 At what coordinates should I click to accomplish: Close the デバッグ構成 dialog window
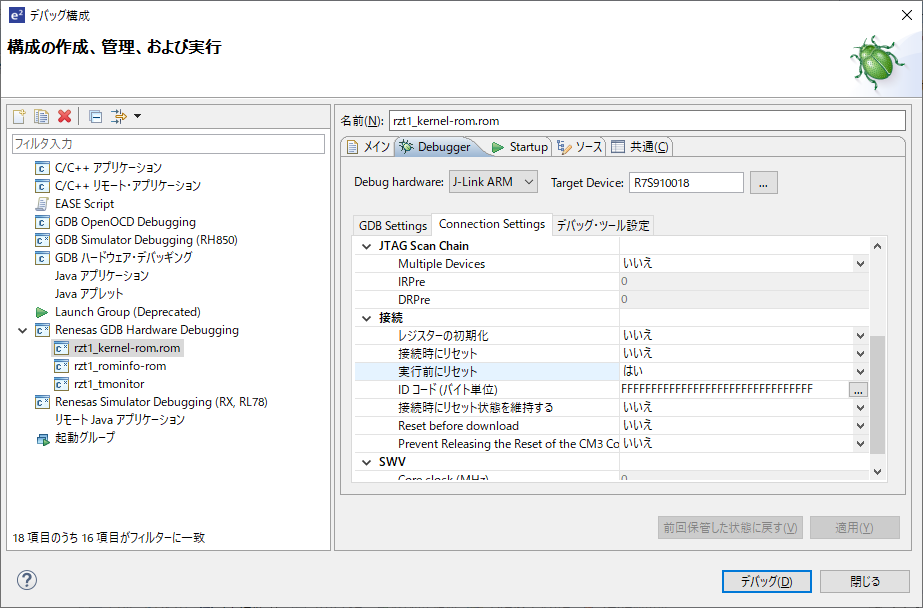tap(907, 15)
